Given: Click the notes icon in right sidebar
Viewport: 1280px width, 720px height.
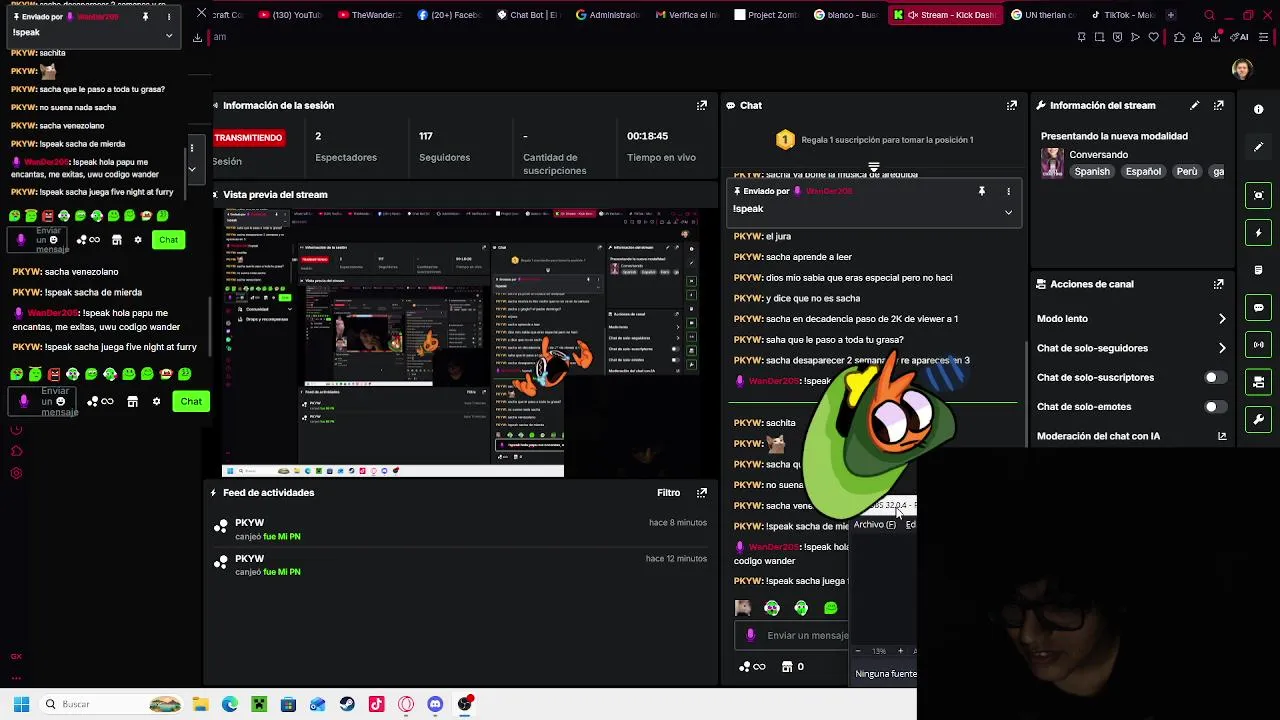Looking at the screenshot, I should pos(1259,270).
